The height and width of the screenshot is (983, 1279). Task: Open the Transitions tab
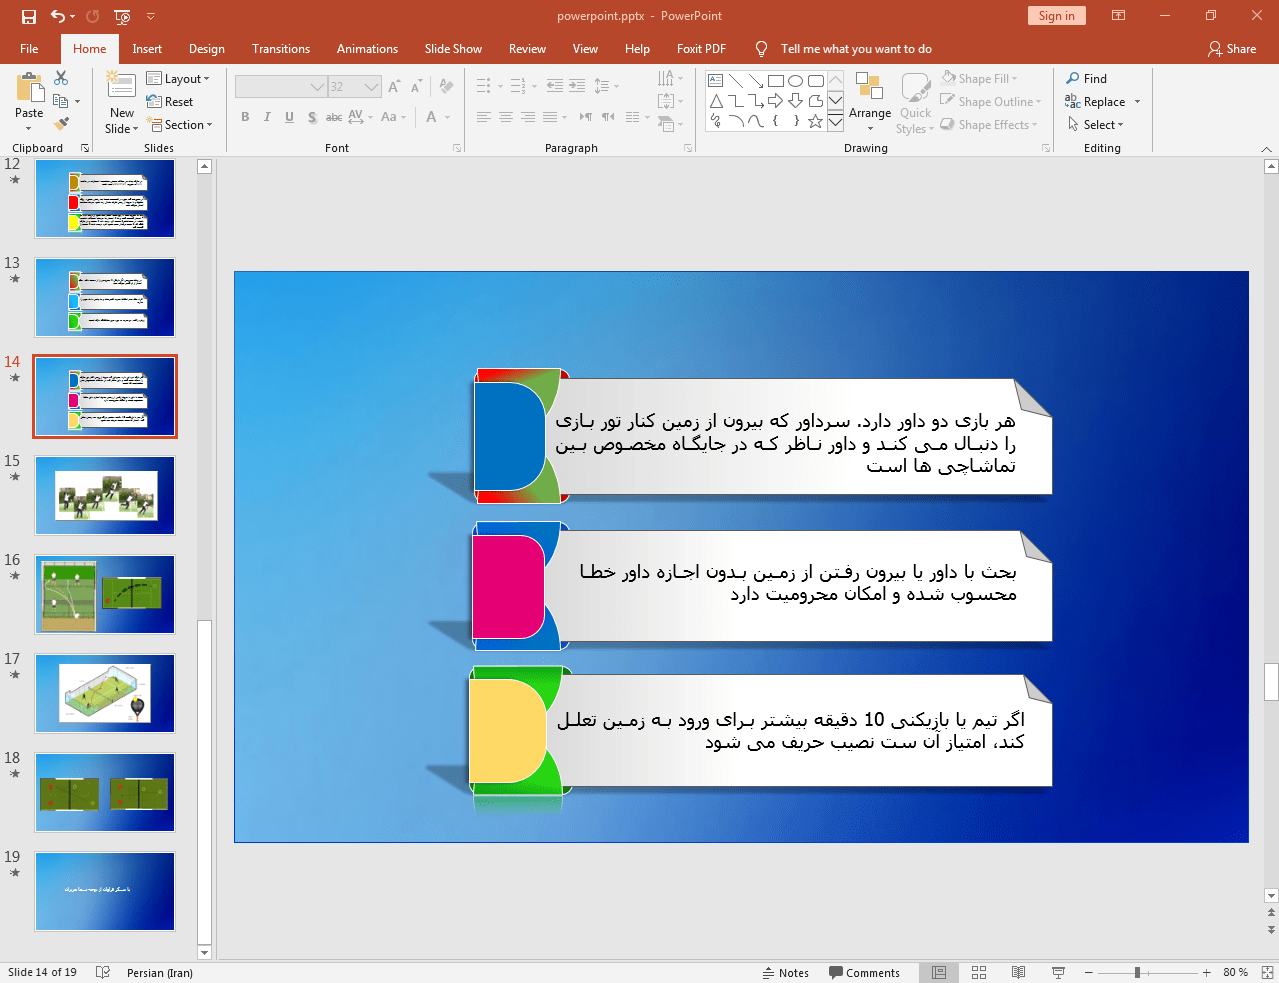(x=281, y=48)
